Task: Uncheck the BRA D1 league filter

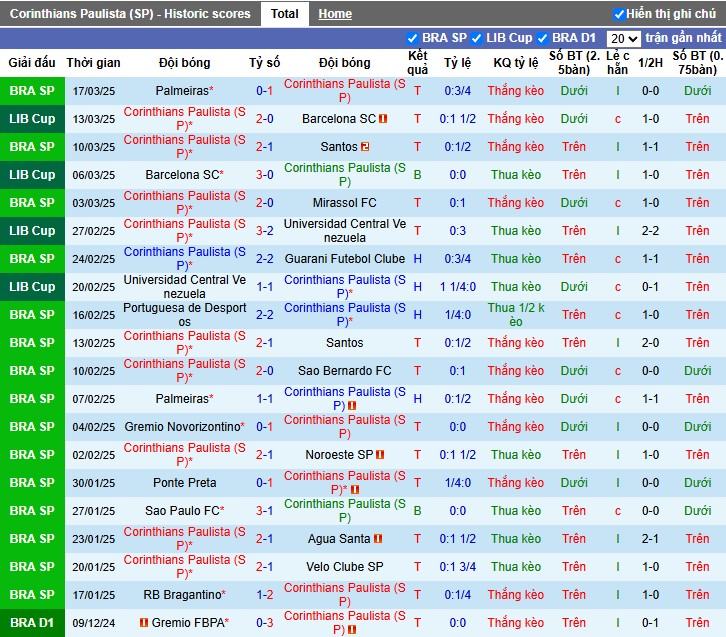Action: coord(543,38)
